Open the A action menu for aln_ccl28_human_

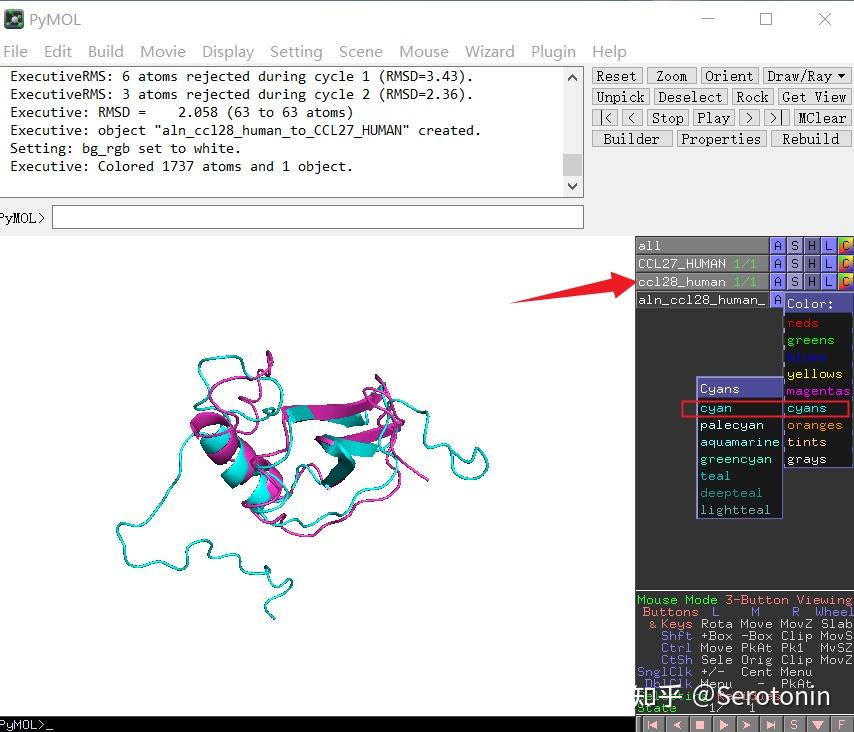777,300
